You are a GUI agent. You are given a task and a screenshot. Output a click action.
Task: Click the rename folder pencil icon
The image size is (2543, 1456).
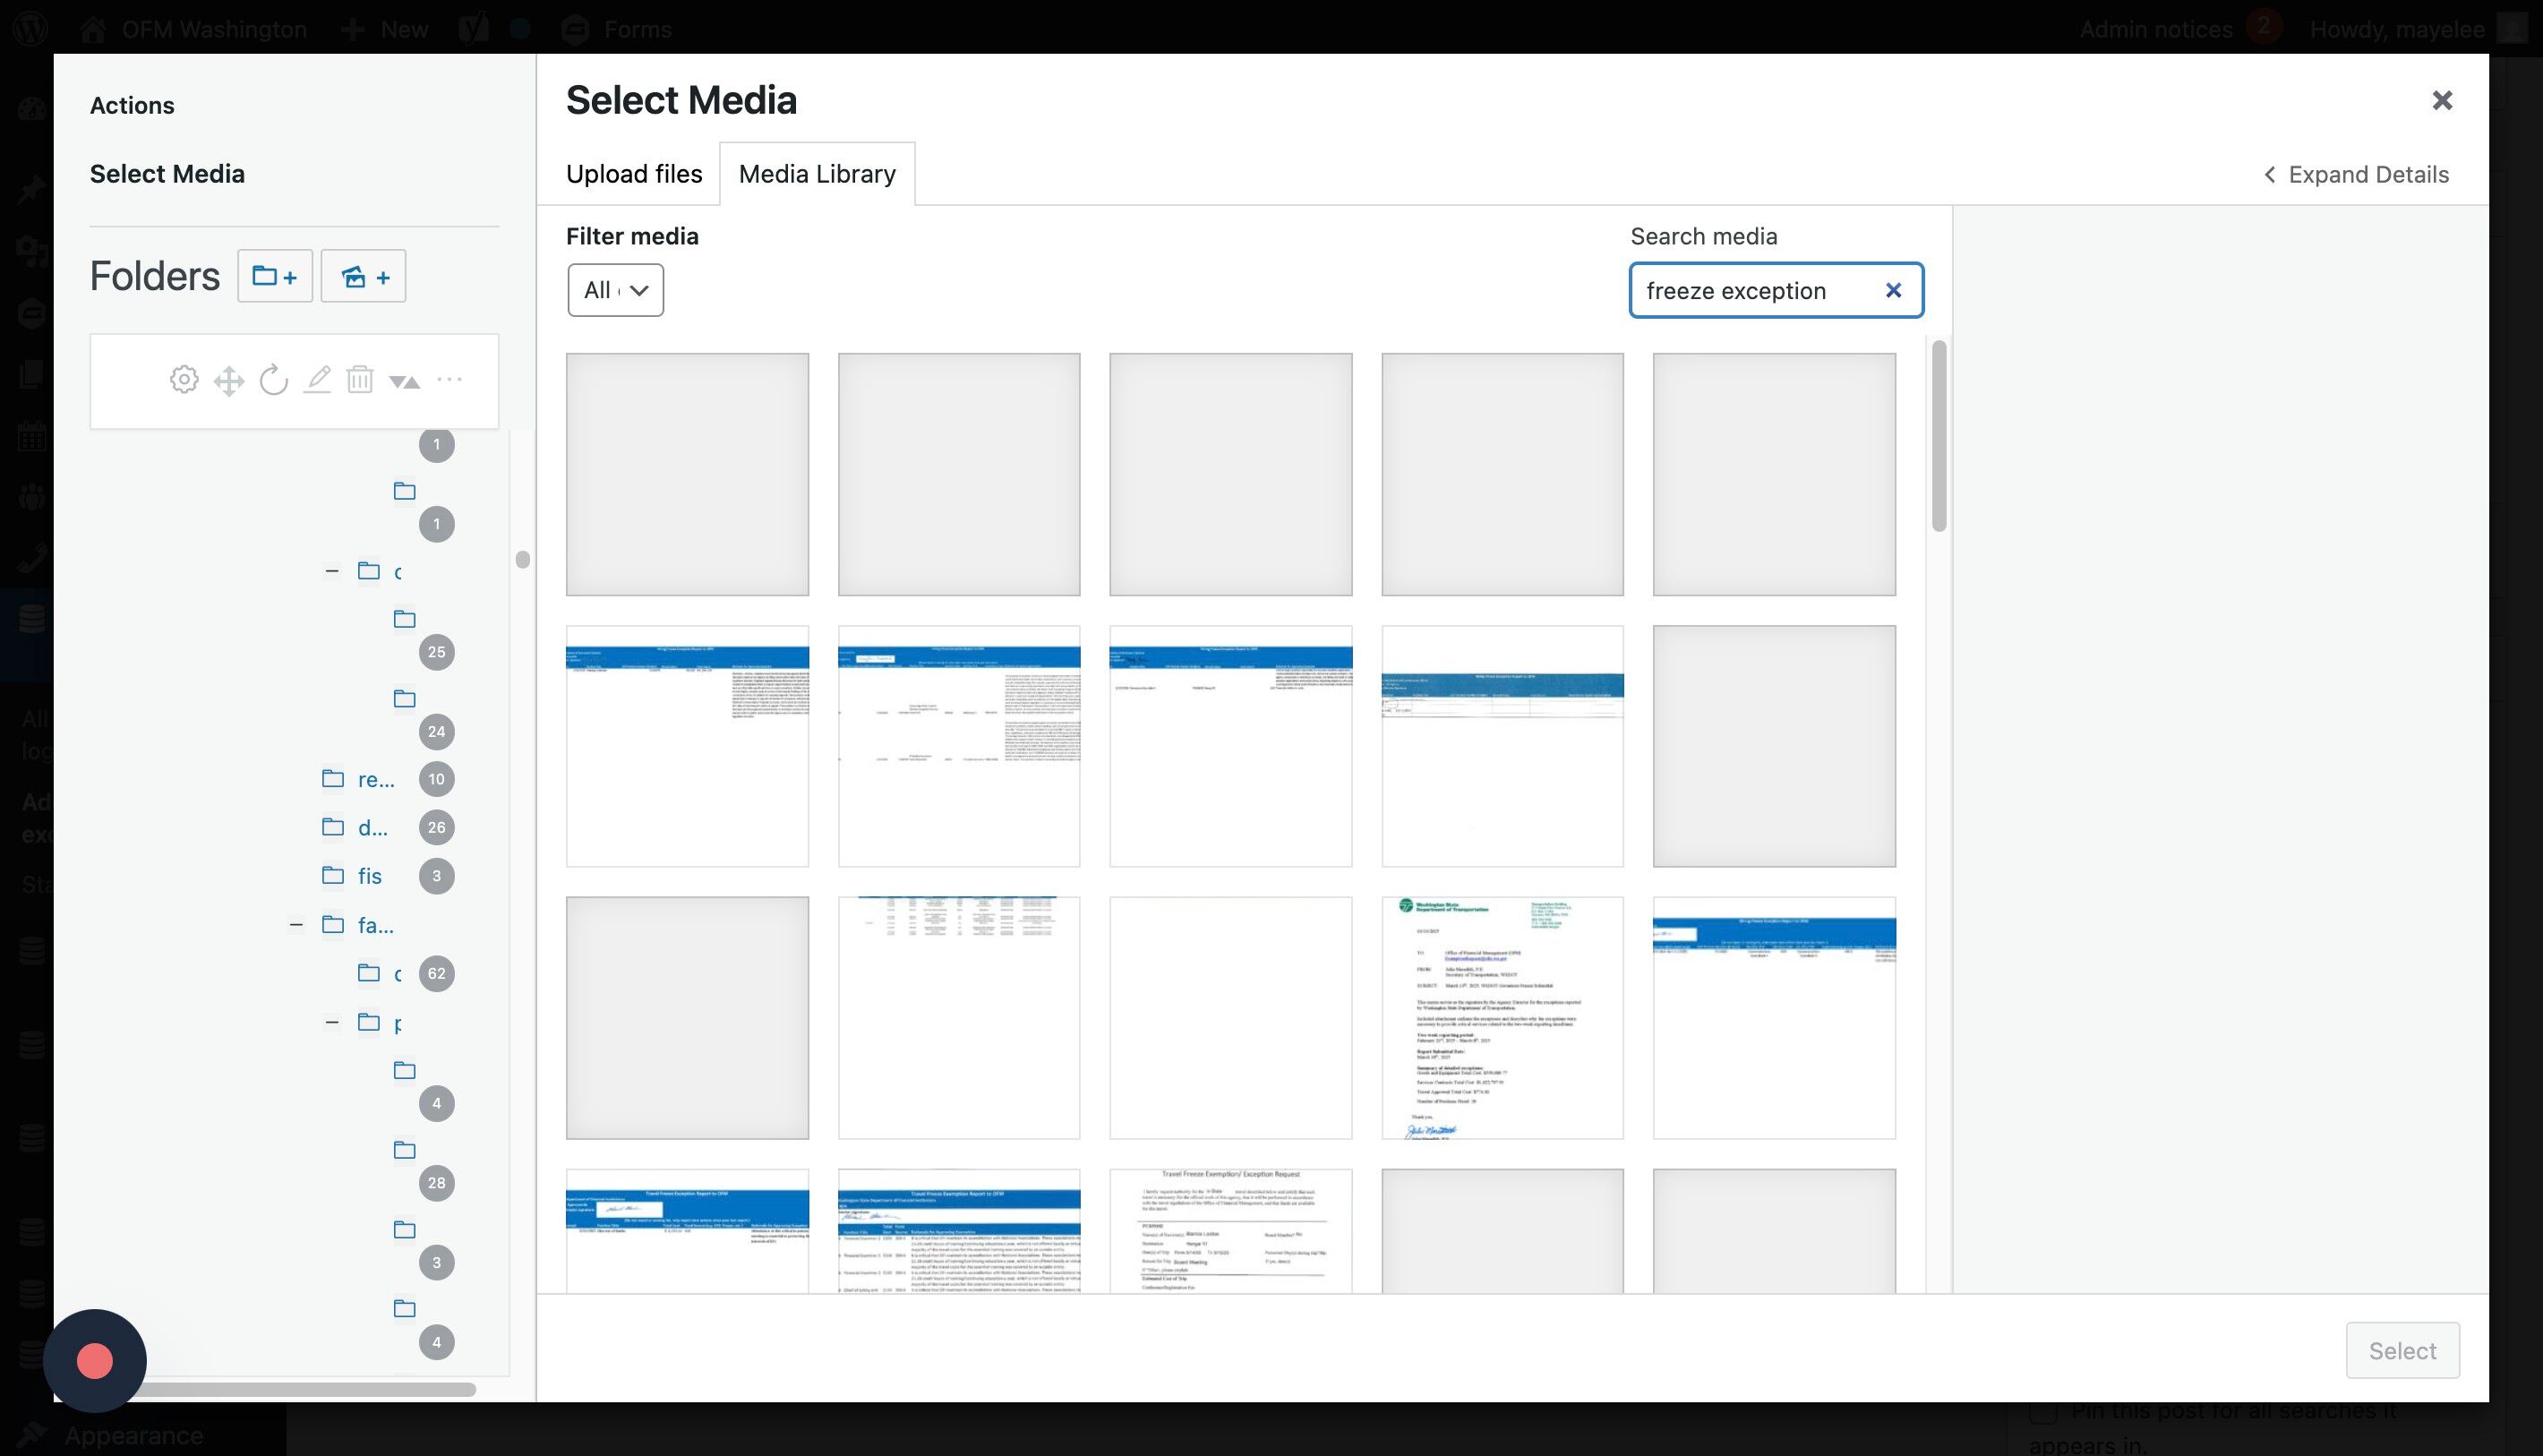[317, 380]
